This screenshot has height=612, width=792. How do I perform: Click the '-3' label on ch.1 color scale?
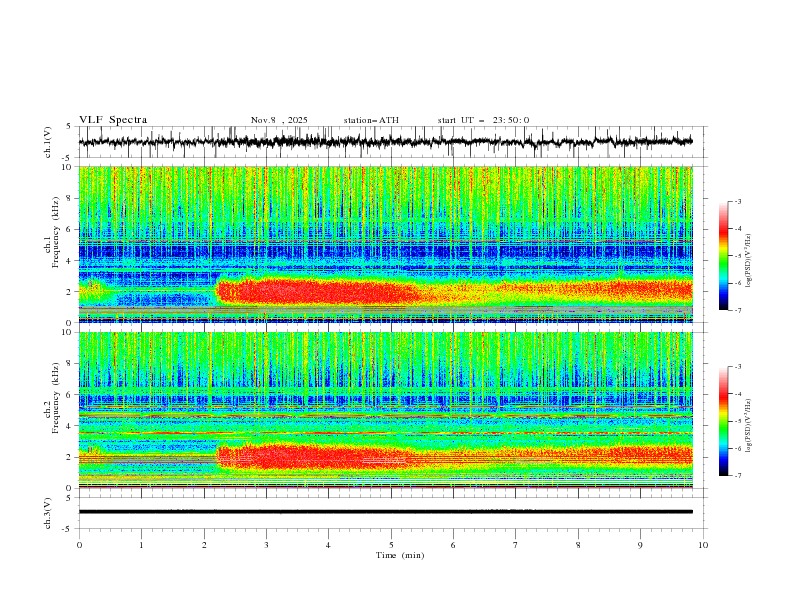tap(737, 201)
